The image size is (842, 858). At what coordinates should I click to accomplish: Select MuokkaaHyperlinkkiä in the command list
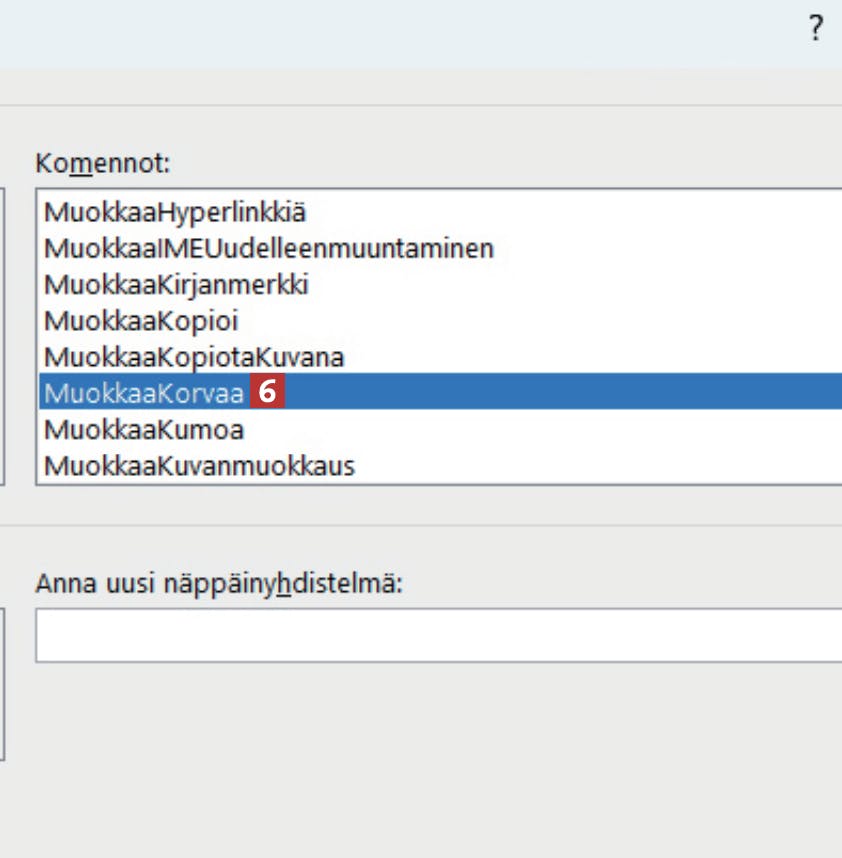pyautogui.click(x=175, y=212)
